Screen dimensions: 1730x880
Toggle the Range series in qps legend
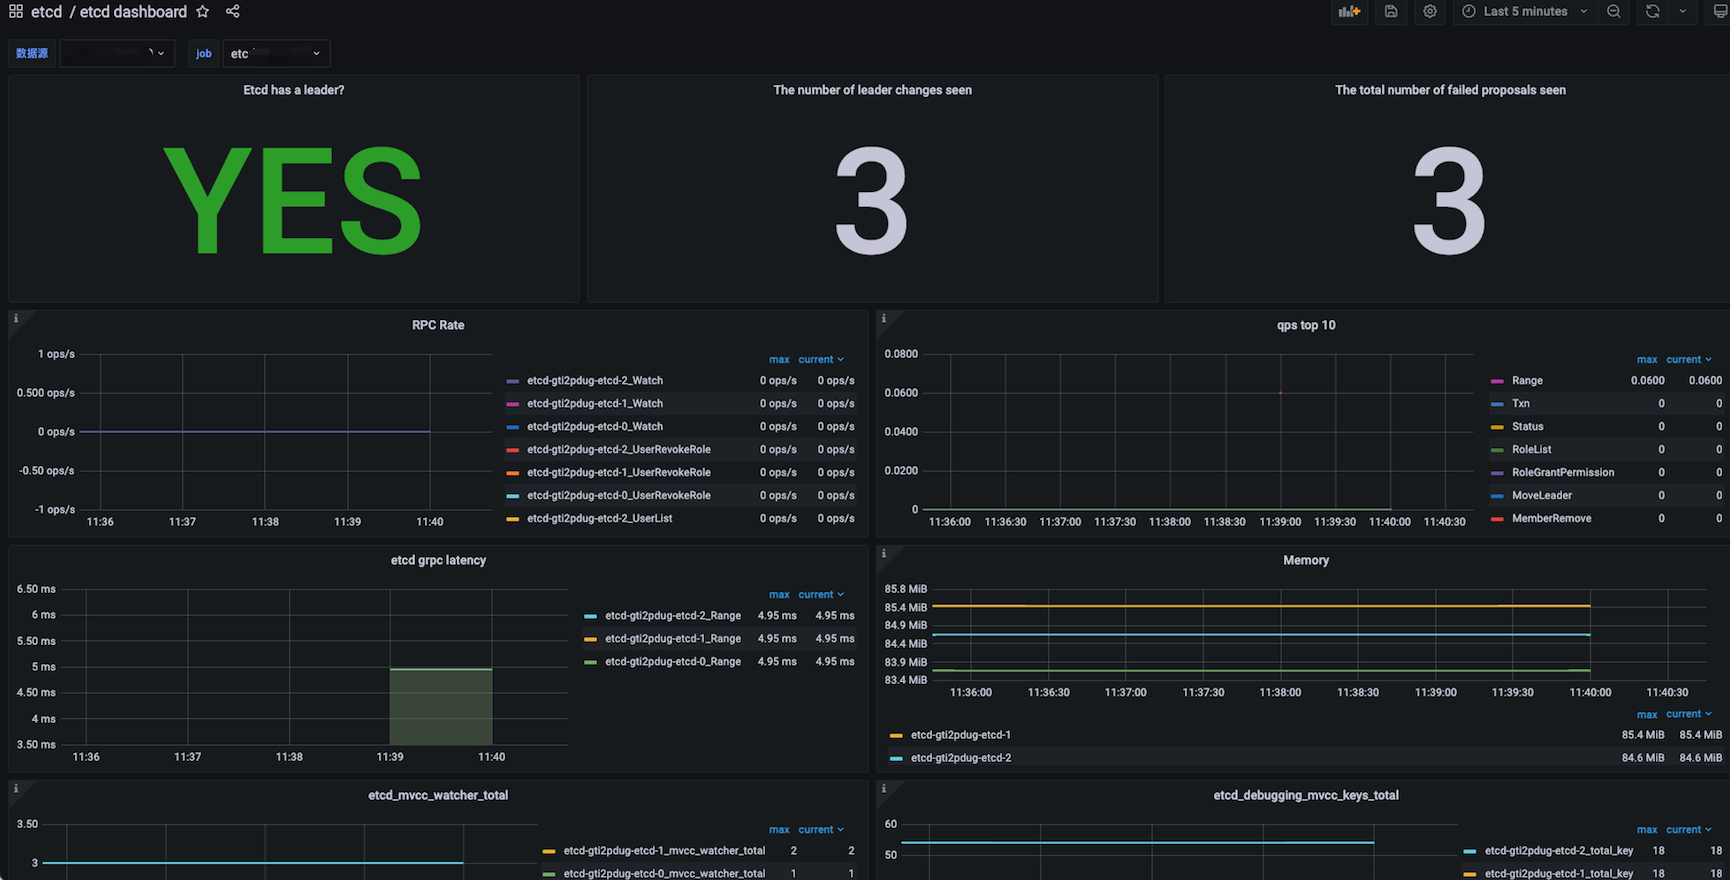click(x=1527, y=381)
